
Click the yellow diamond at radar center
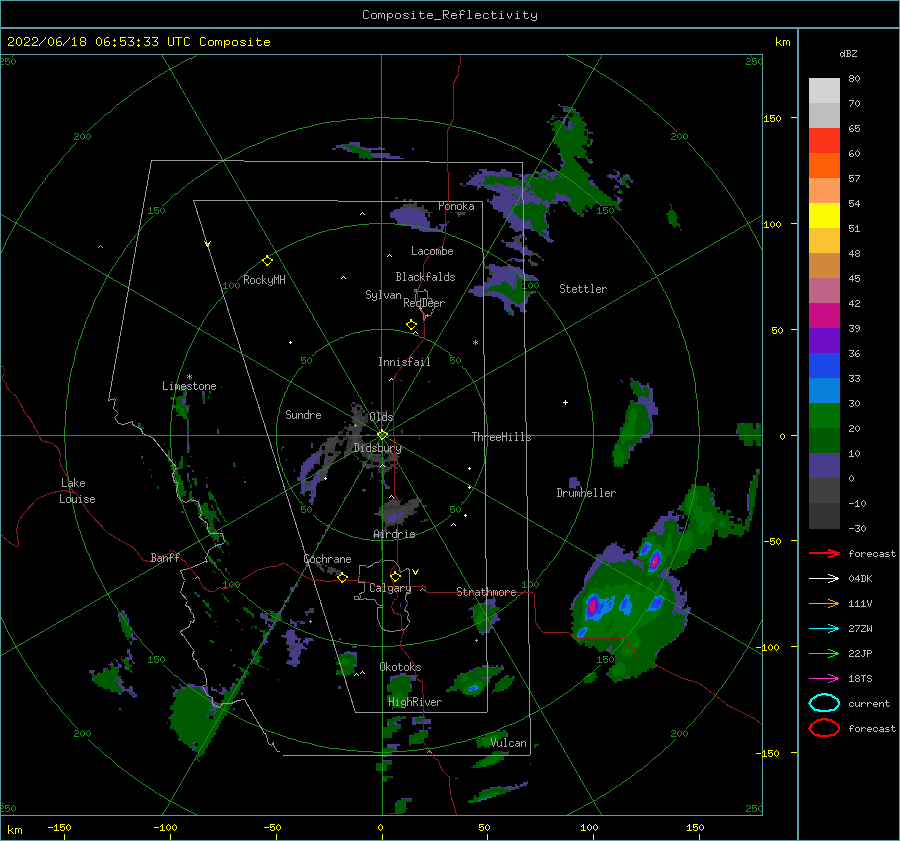[x=382, y=435]
